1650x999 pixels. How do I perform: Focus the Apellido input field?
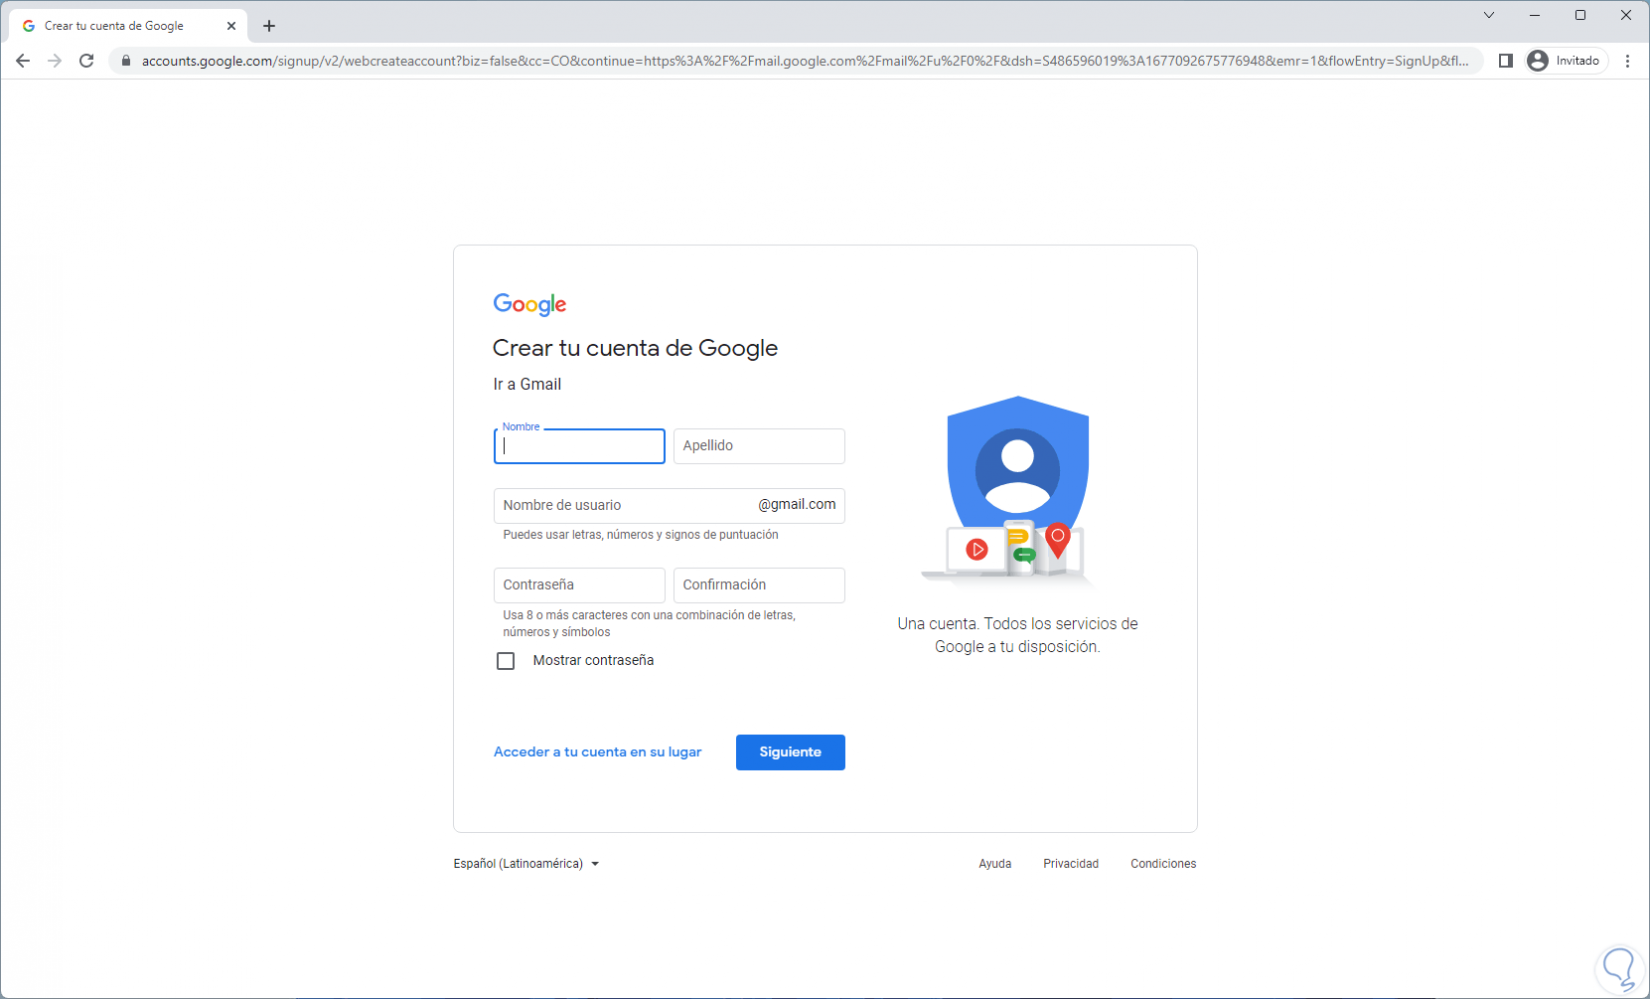[x=759, y=446]
